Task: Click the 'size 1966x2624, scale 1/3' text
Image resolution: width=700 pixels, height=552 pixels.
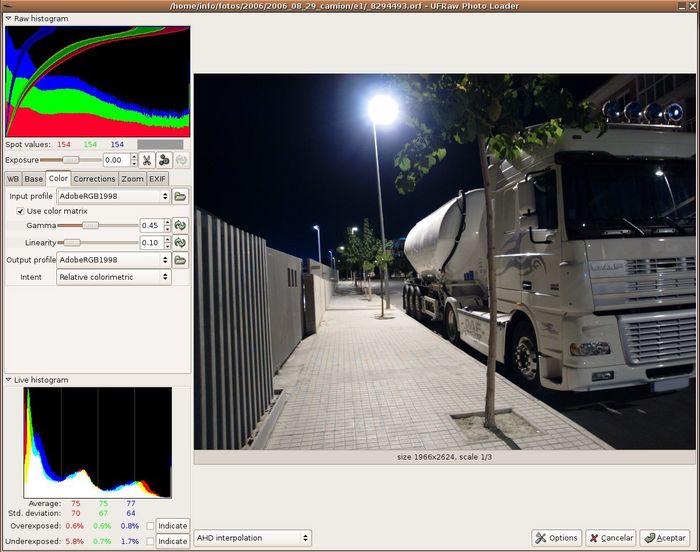Action: [x=445, y=457]
